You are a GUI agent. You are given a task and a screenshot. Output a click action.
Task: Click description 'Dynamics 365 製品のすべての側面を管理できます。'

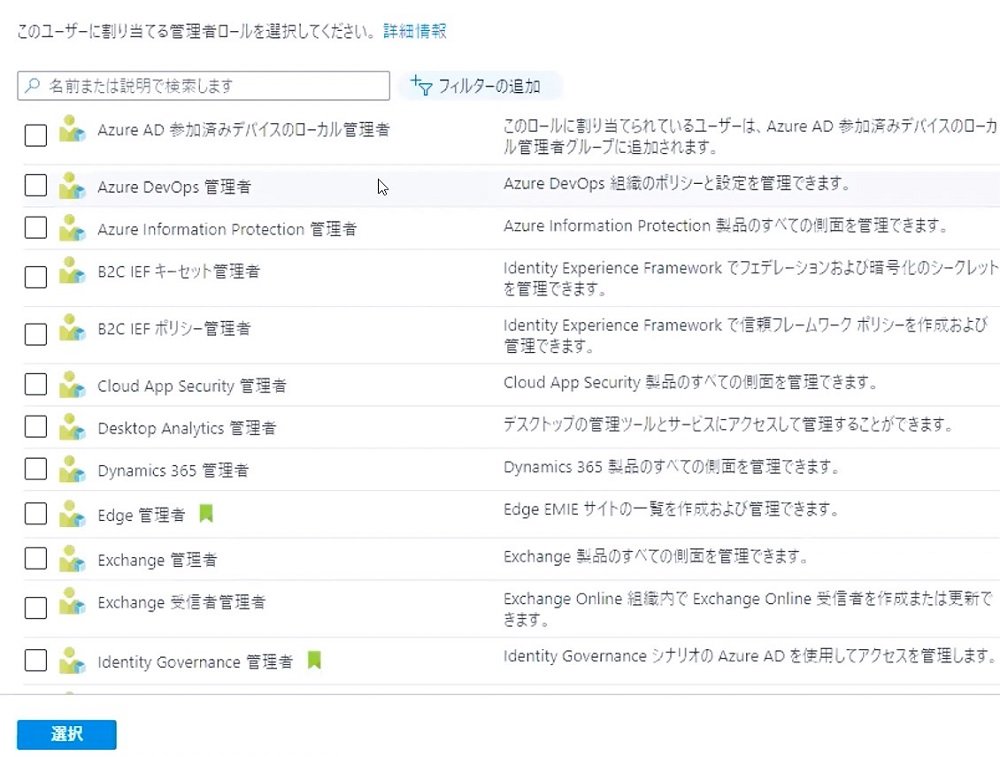pyautogui.click(x=671, y=467)
